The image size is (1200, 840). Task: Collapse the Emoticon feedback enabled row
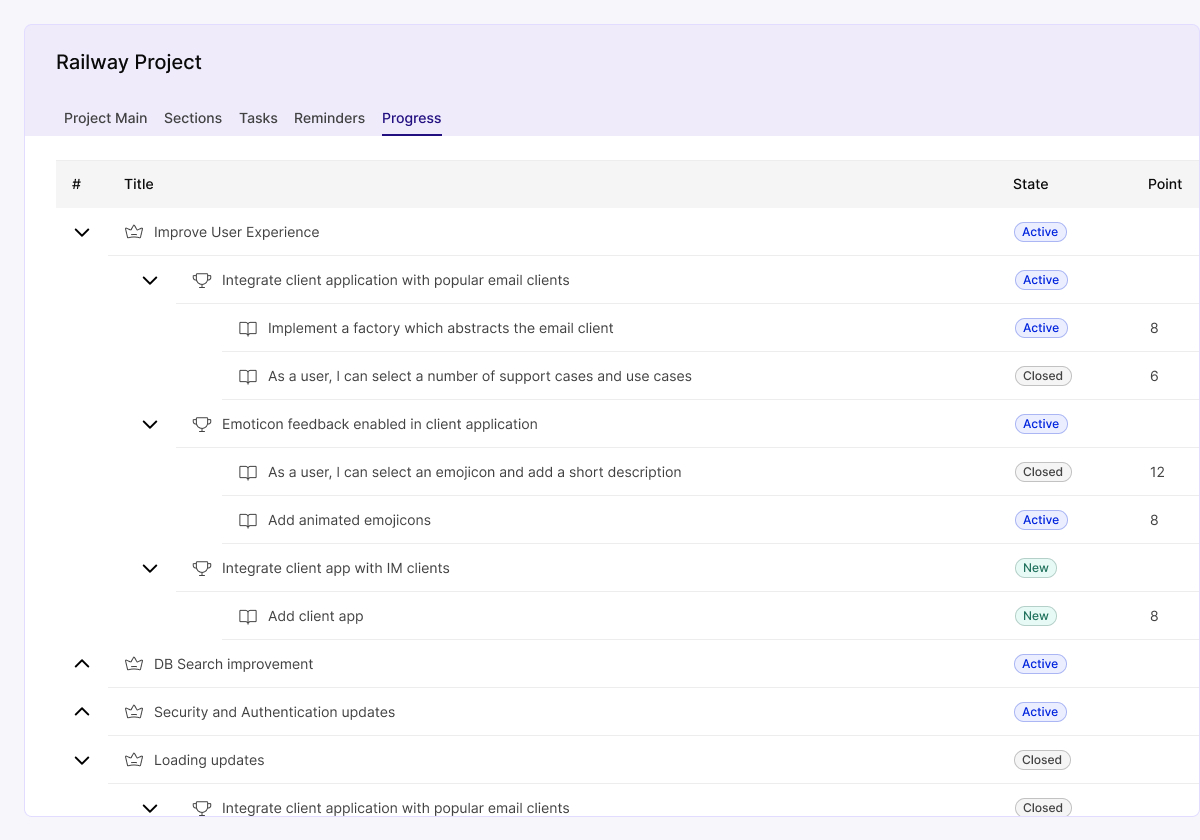tap(150, 424)
